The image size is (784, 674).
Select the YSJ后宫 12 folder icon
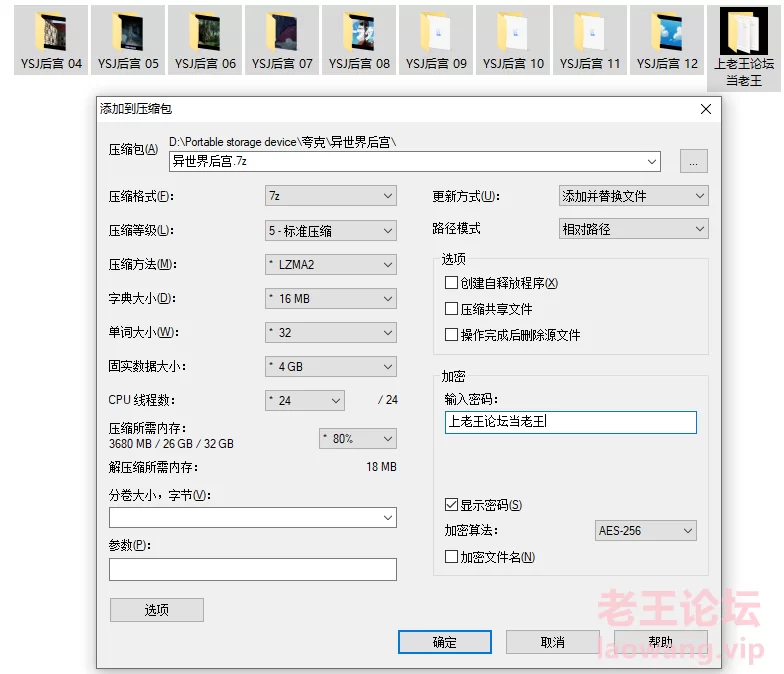pyautogui.click(x=667, y=40)
